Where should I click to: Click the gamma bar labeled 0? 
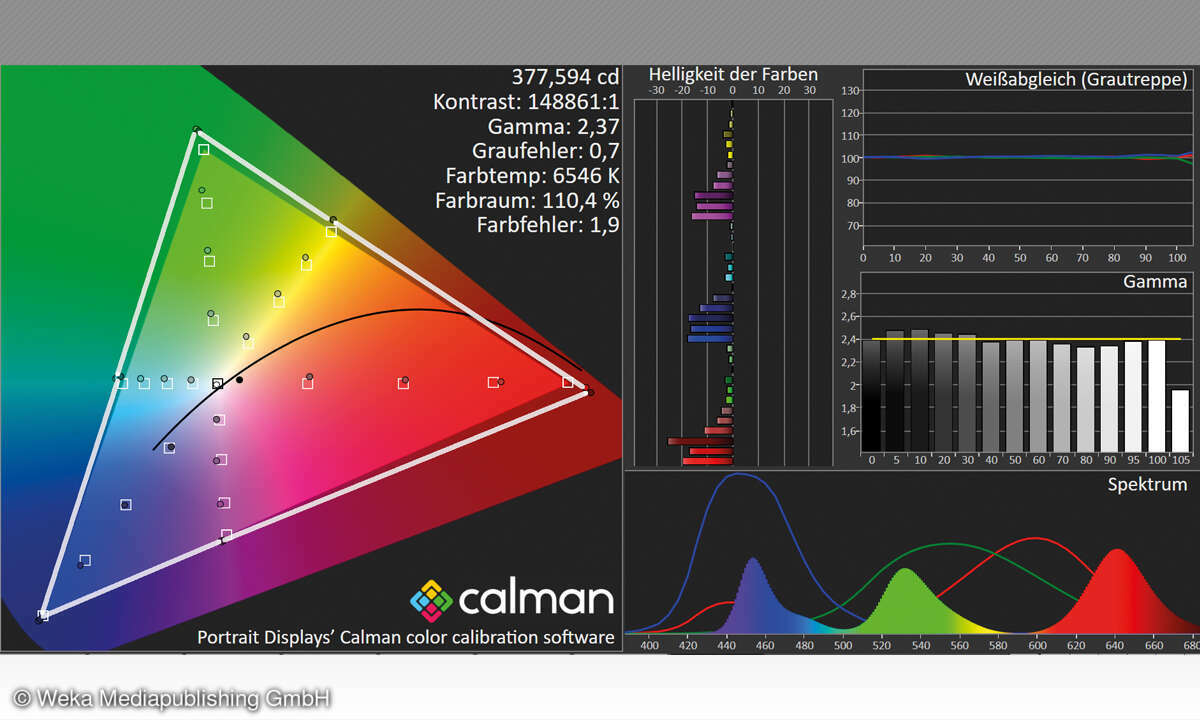872,395
